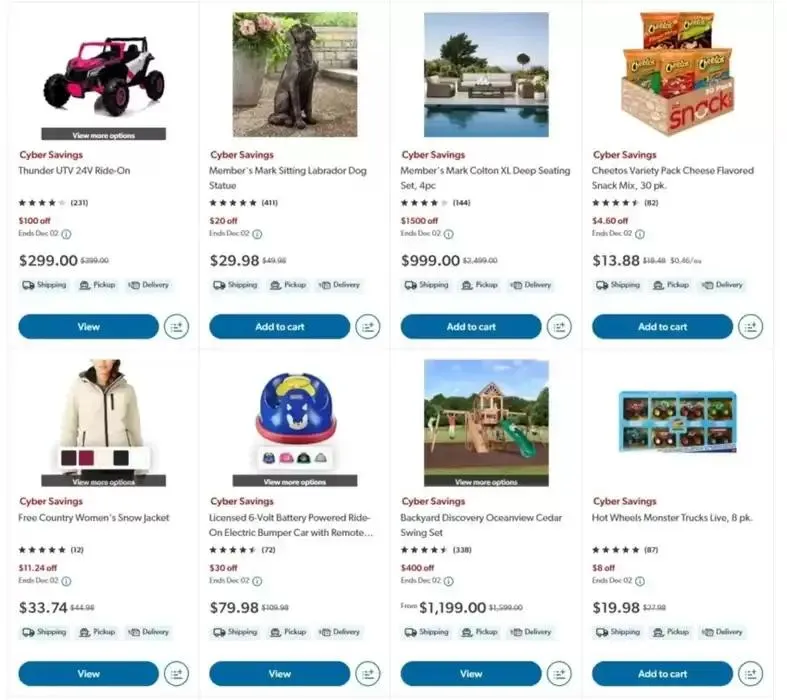The width and height of the screenshot is (787, 700).
Task: Open the Cheetos Variety Pack product image
Action: tap(678, 75)
